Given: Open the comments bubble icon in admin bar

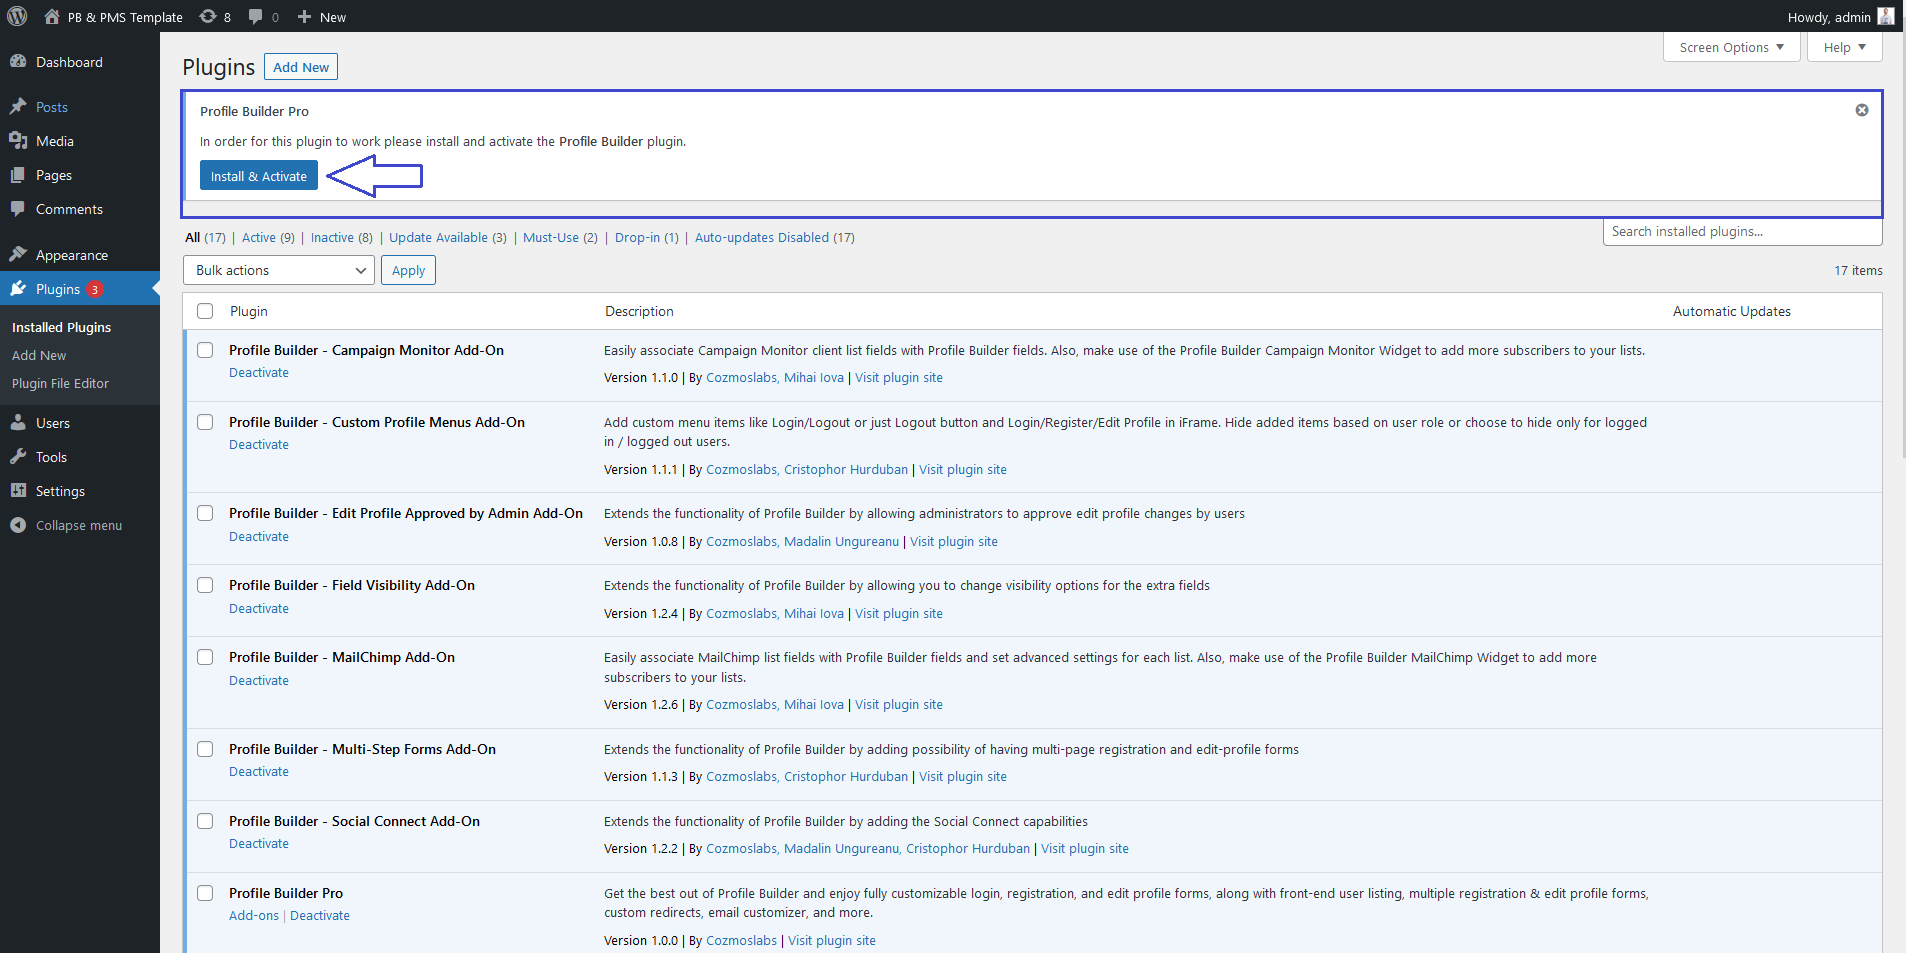Looking at the screenshot, I should click(256, 16).
